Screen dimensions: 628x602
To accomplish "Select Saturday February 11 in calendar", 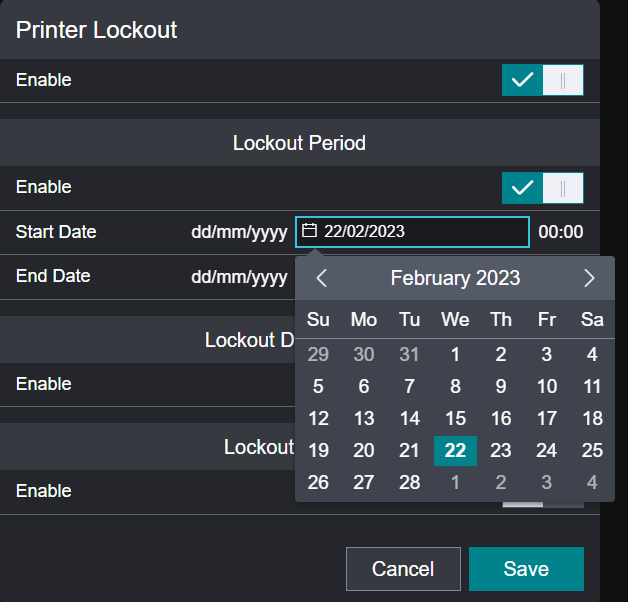I will (x=592, y=386).
